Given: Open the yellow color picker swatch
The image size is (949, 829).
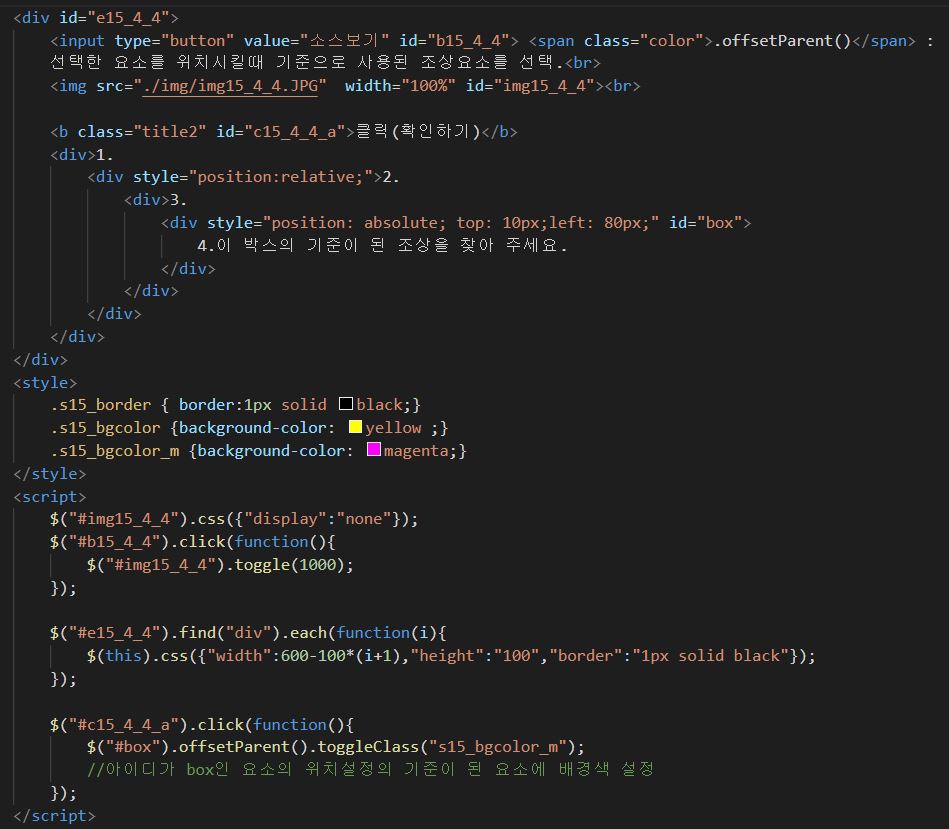Looking at the screenshot, I should pyautogui.click(x=355, y=428).
